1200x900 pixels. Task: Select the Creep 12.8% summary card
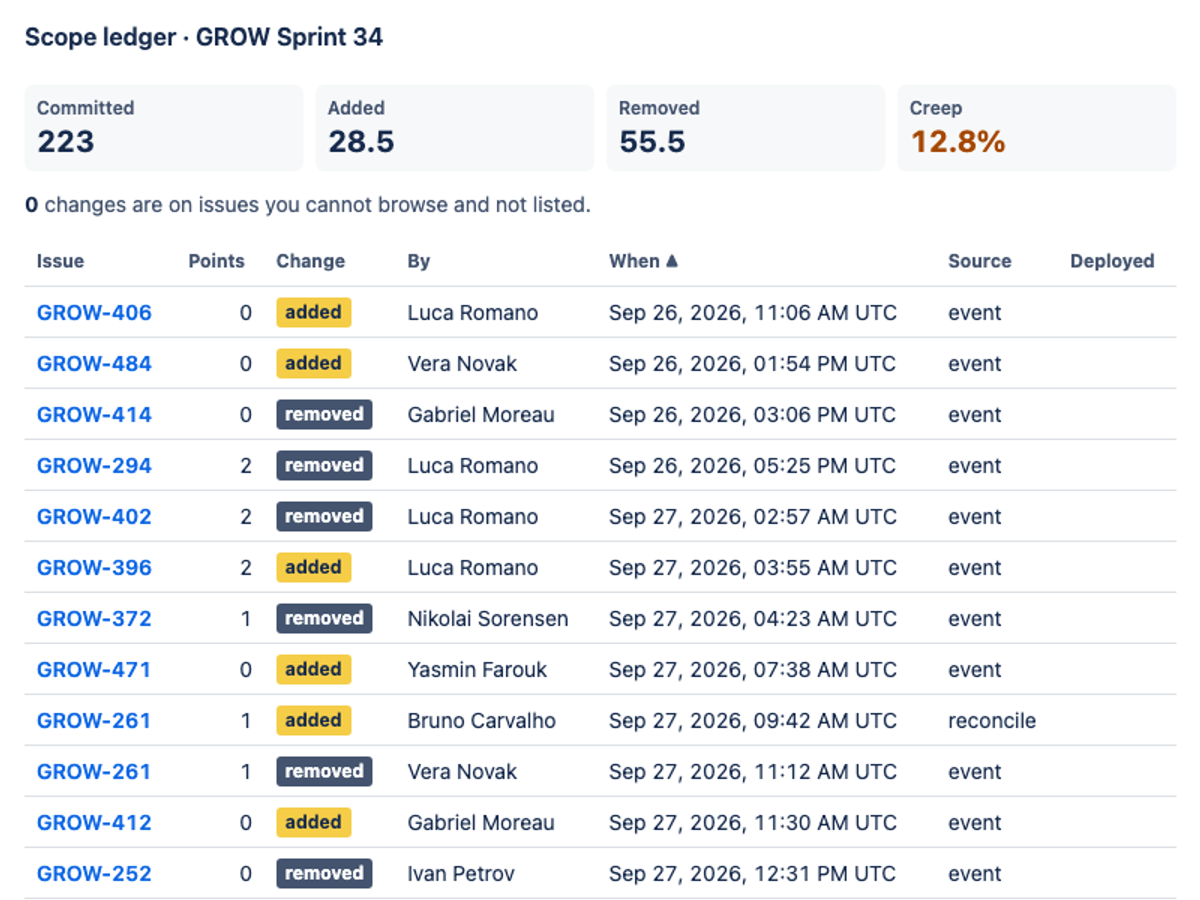coord(1037,128)
